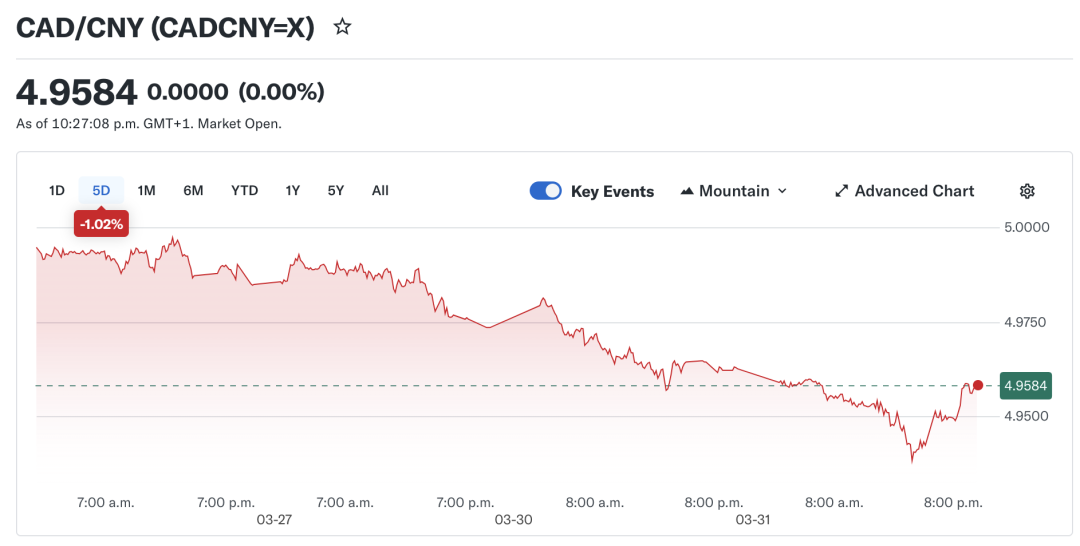Click the Advanced Chart expand arrows icon

click(x=842, y=191)
